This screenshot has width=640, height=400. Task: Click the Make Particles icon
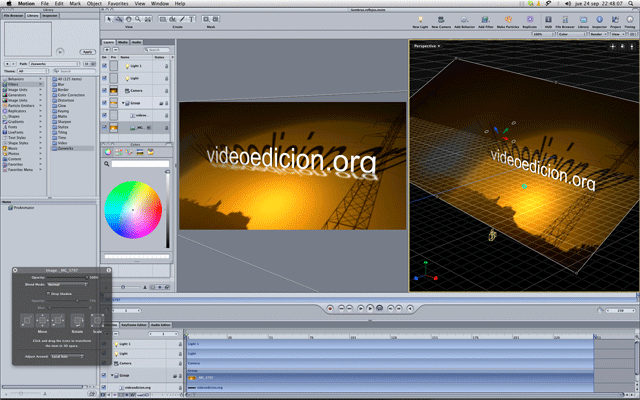pos(510,20)
